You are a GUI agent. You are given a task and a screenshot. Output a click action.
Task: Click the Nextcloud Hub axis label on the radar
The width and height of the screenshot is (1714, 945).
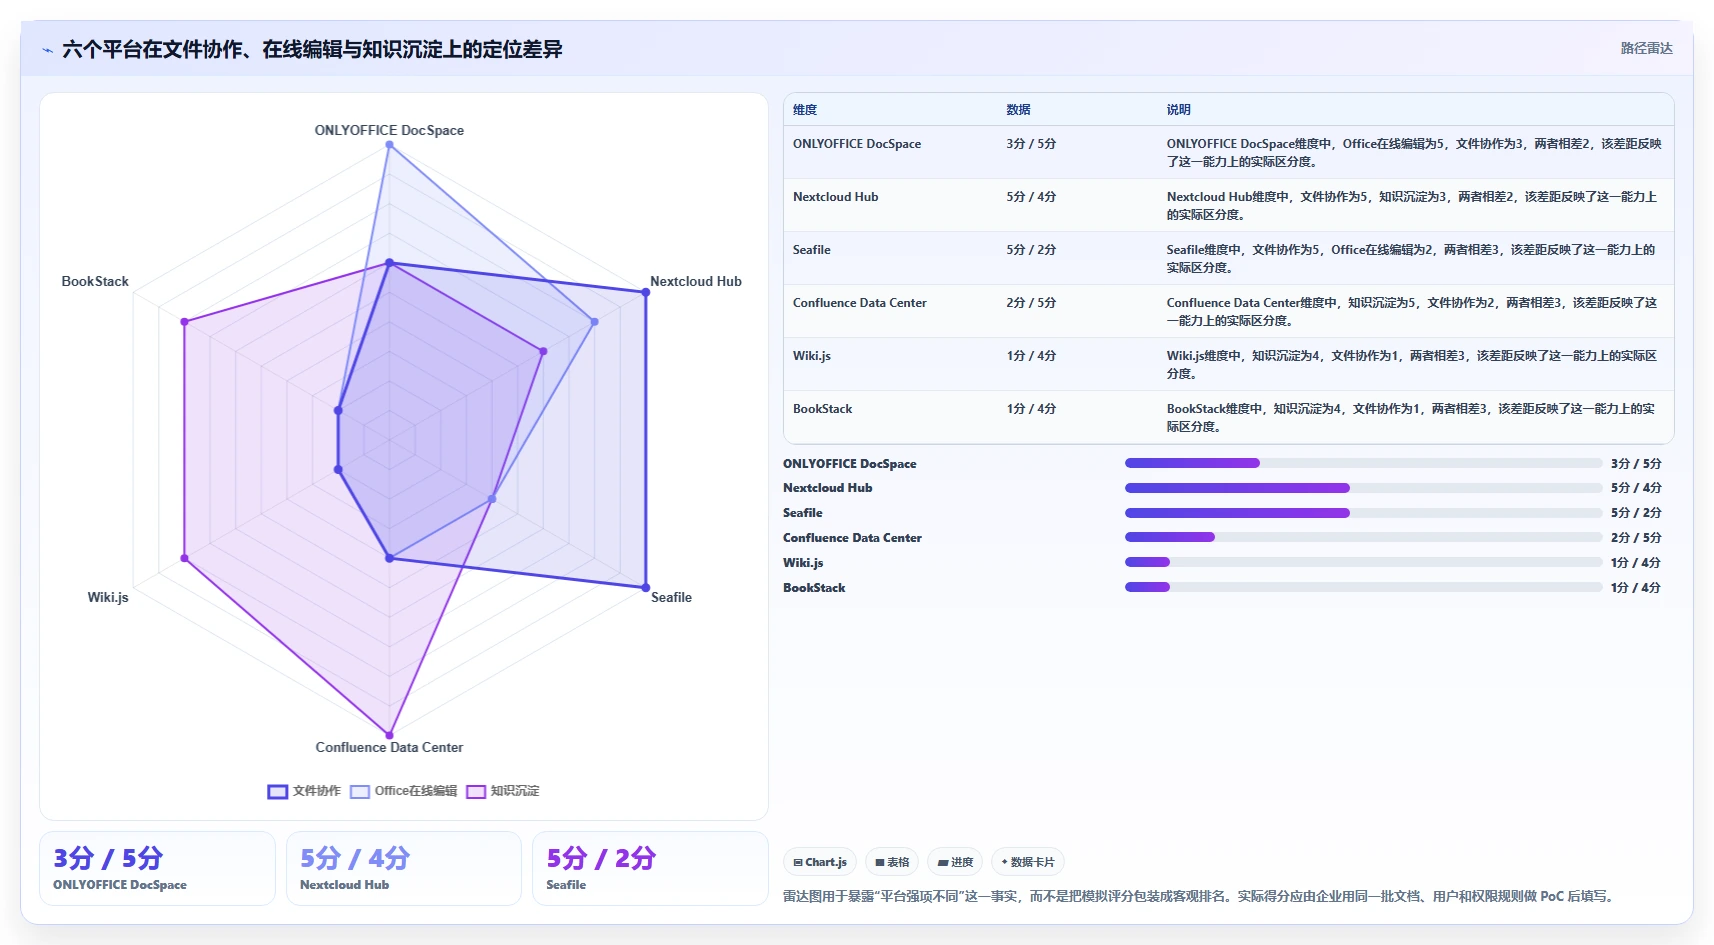click(x=696, y=281)
